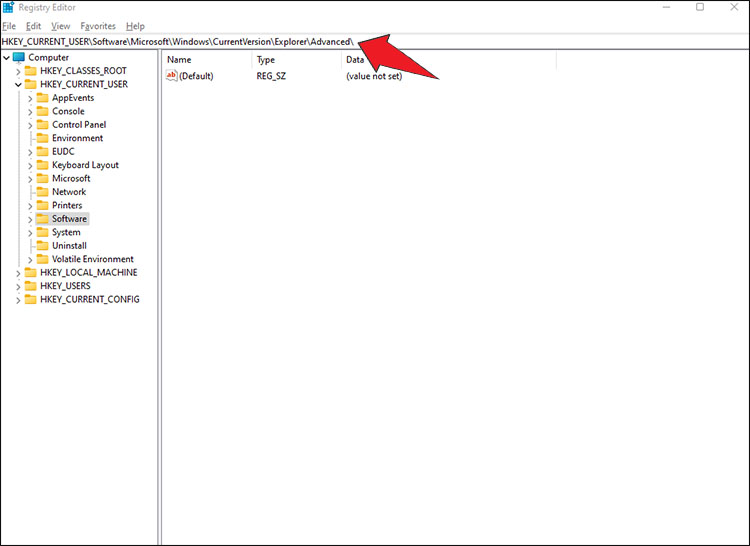The image size is (750, 546).
Task: Click the registry path address bar
Action: pyautogui.click(x=375, y=42)
